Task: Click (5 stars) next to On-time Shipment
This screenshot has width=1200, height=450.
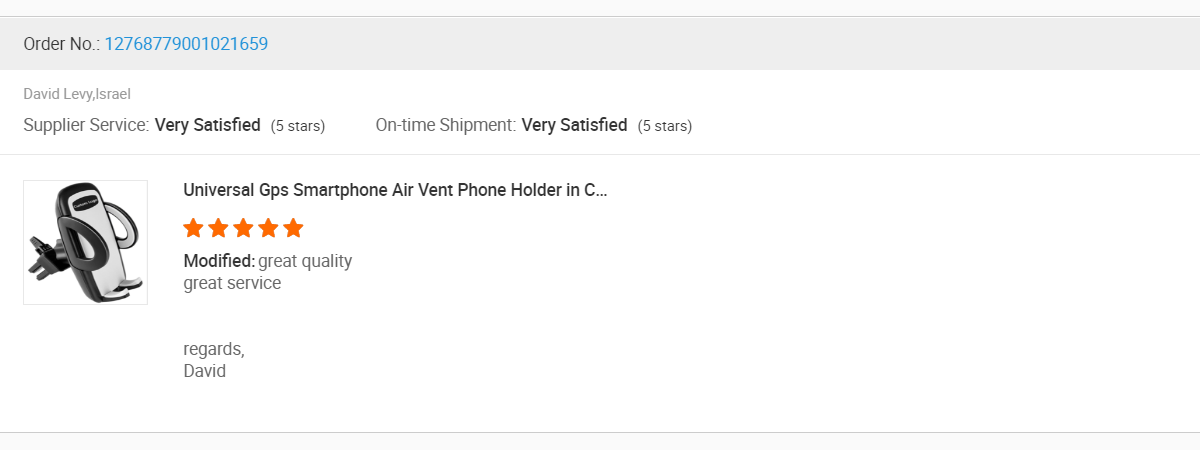Action: click(665, 126)
